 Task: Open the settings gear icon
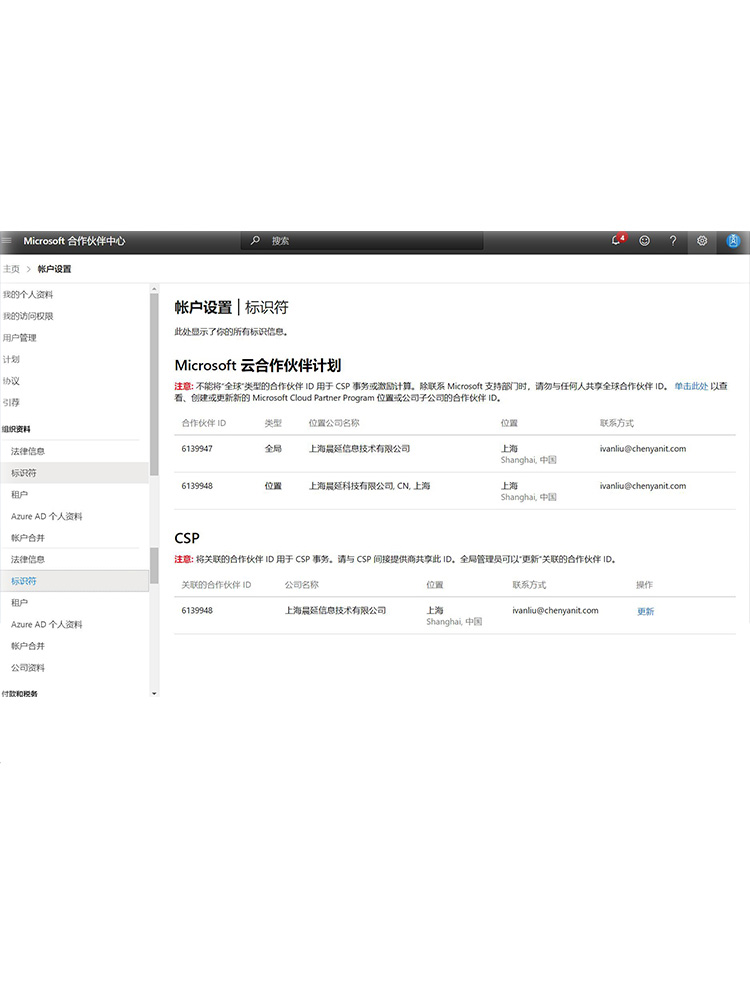click(x=702, y=241)
